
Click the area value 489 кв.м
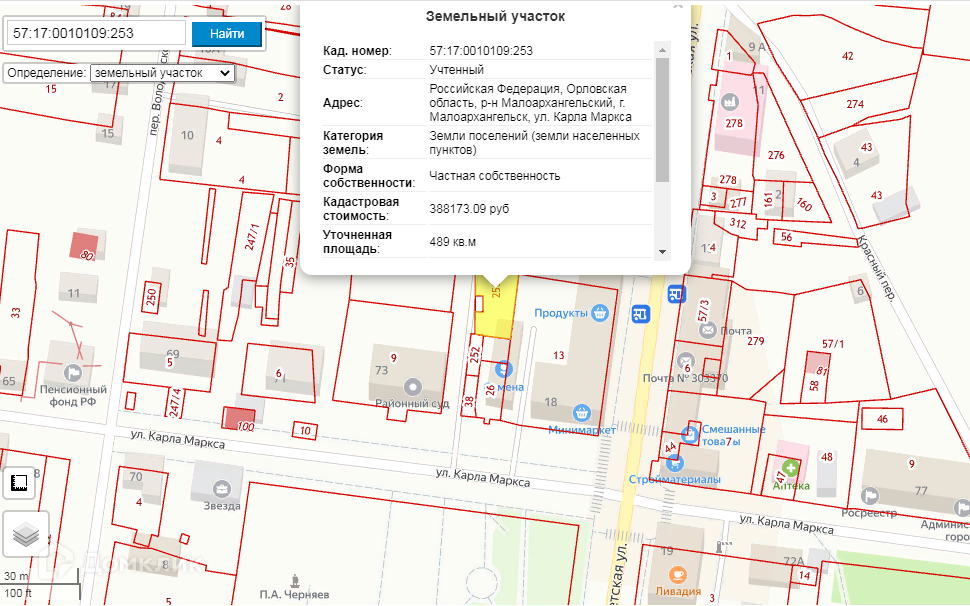(453, 242)
